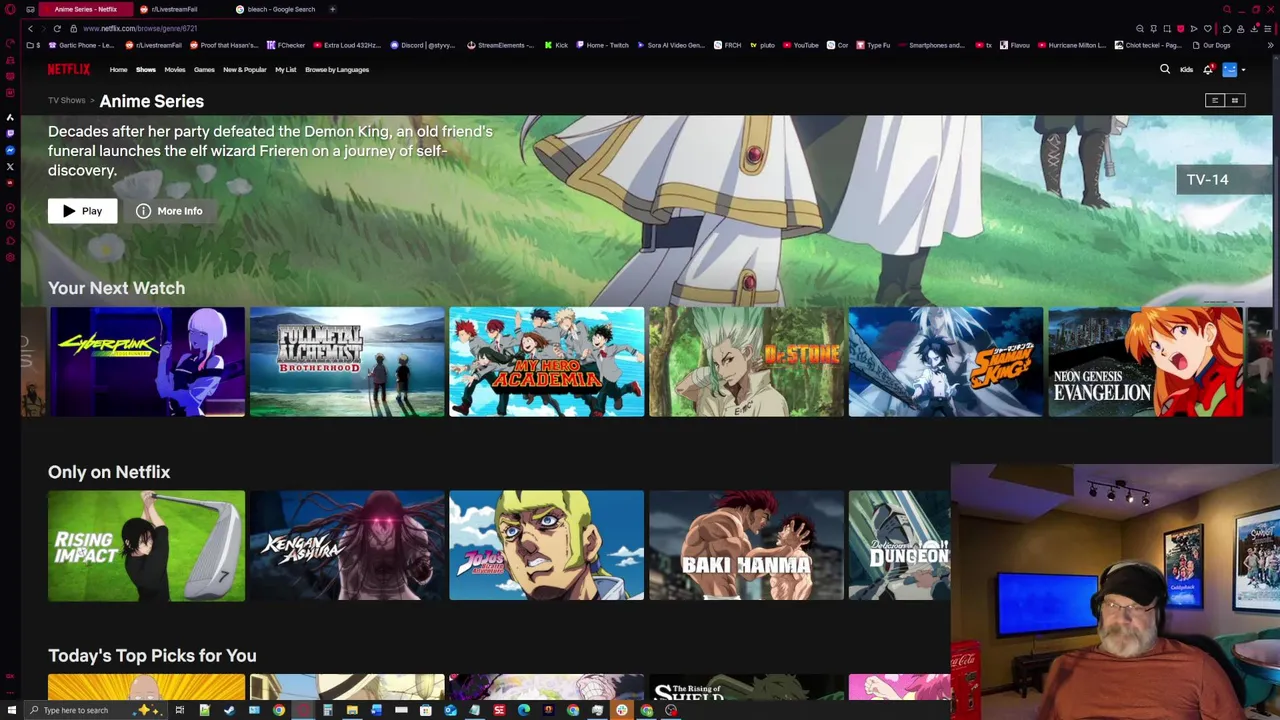Image resolution: width=1280 pixels, height=720 pixels.
Task: Open Steam from the taskbar
Action: coord(229,710)
